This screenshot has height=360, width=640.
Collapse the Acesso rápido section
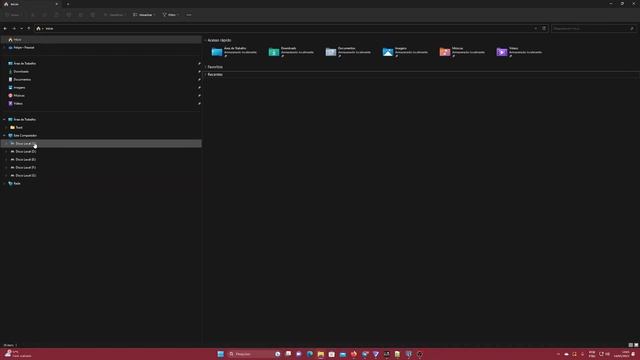pyautogui.click(x=205, y=40)
